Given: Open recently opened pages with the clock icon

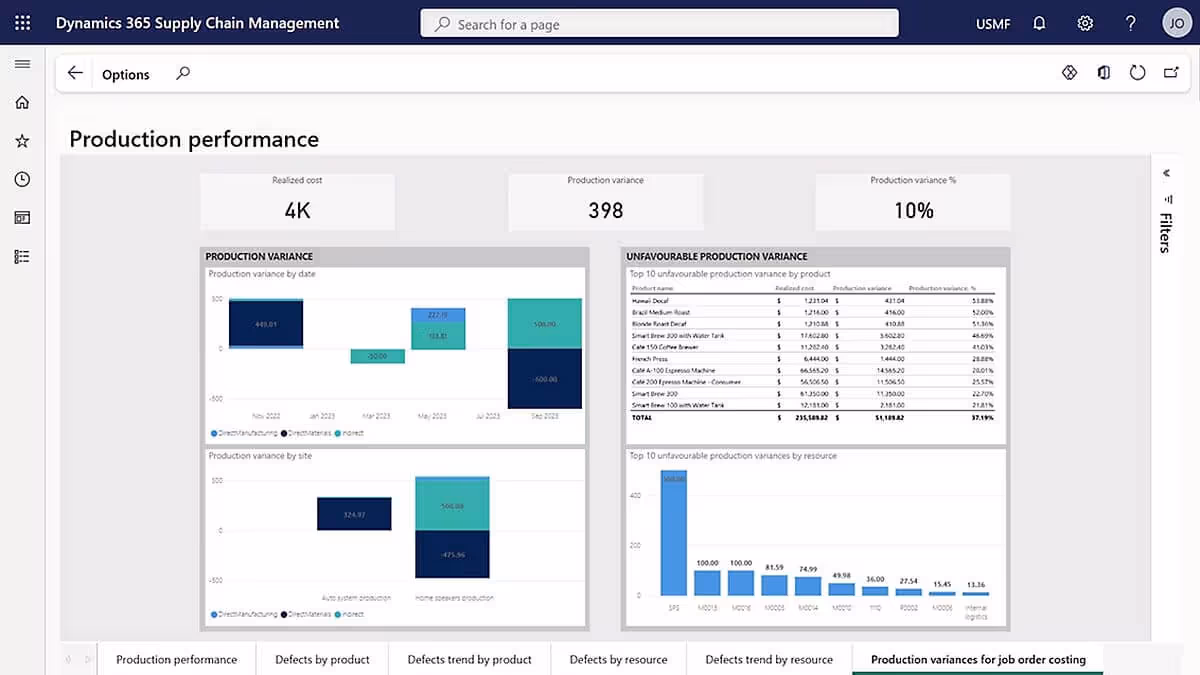Looking at the screenshot, I should [22, 179].
